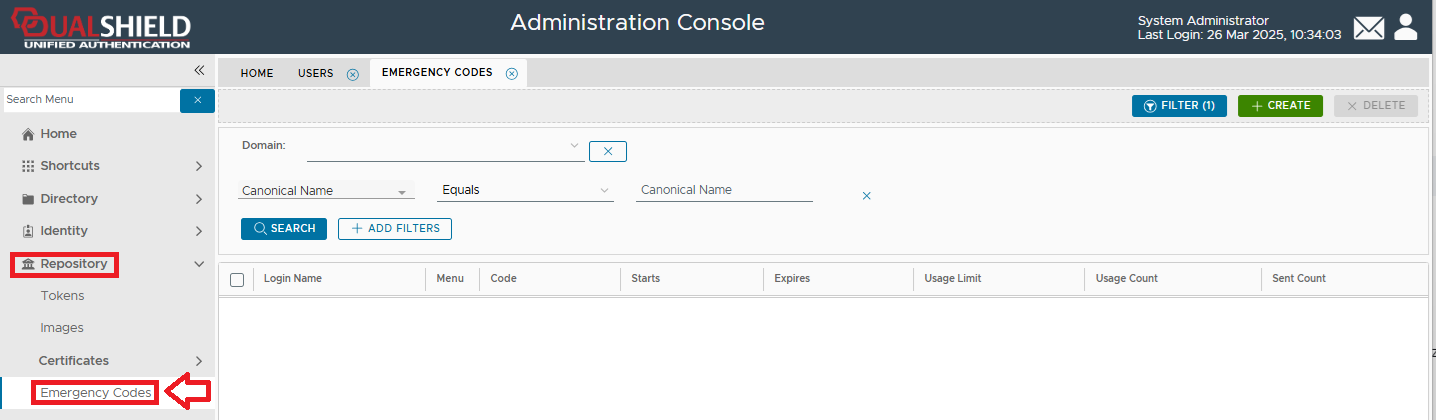Click the user profile icon
This screenshot has height=420, width=1436.
(x=1406, y=27)
